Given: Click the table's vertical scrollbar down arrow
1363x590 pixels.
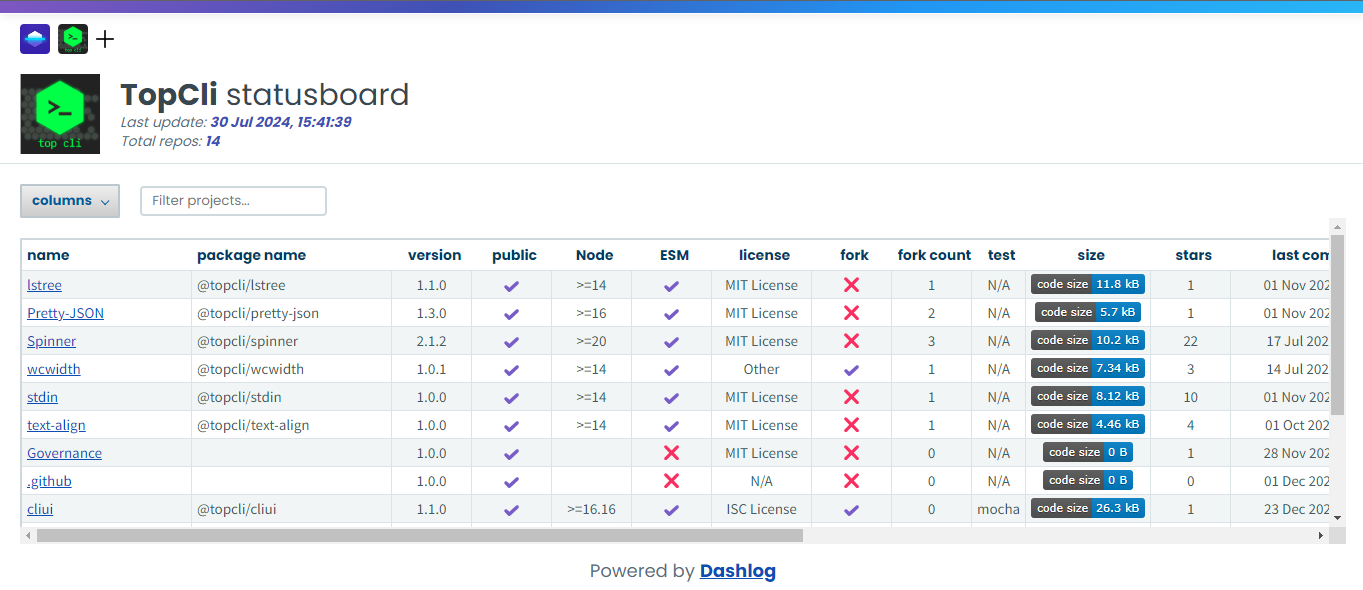Looking at the screenshot, I should 1338,517.
